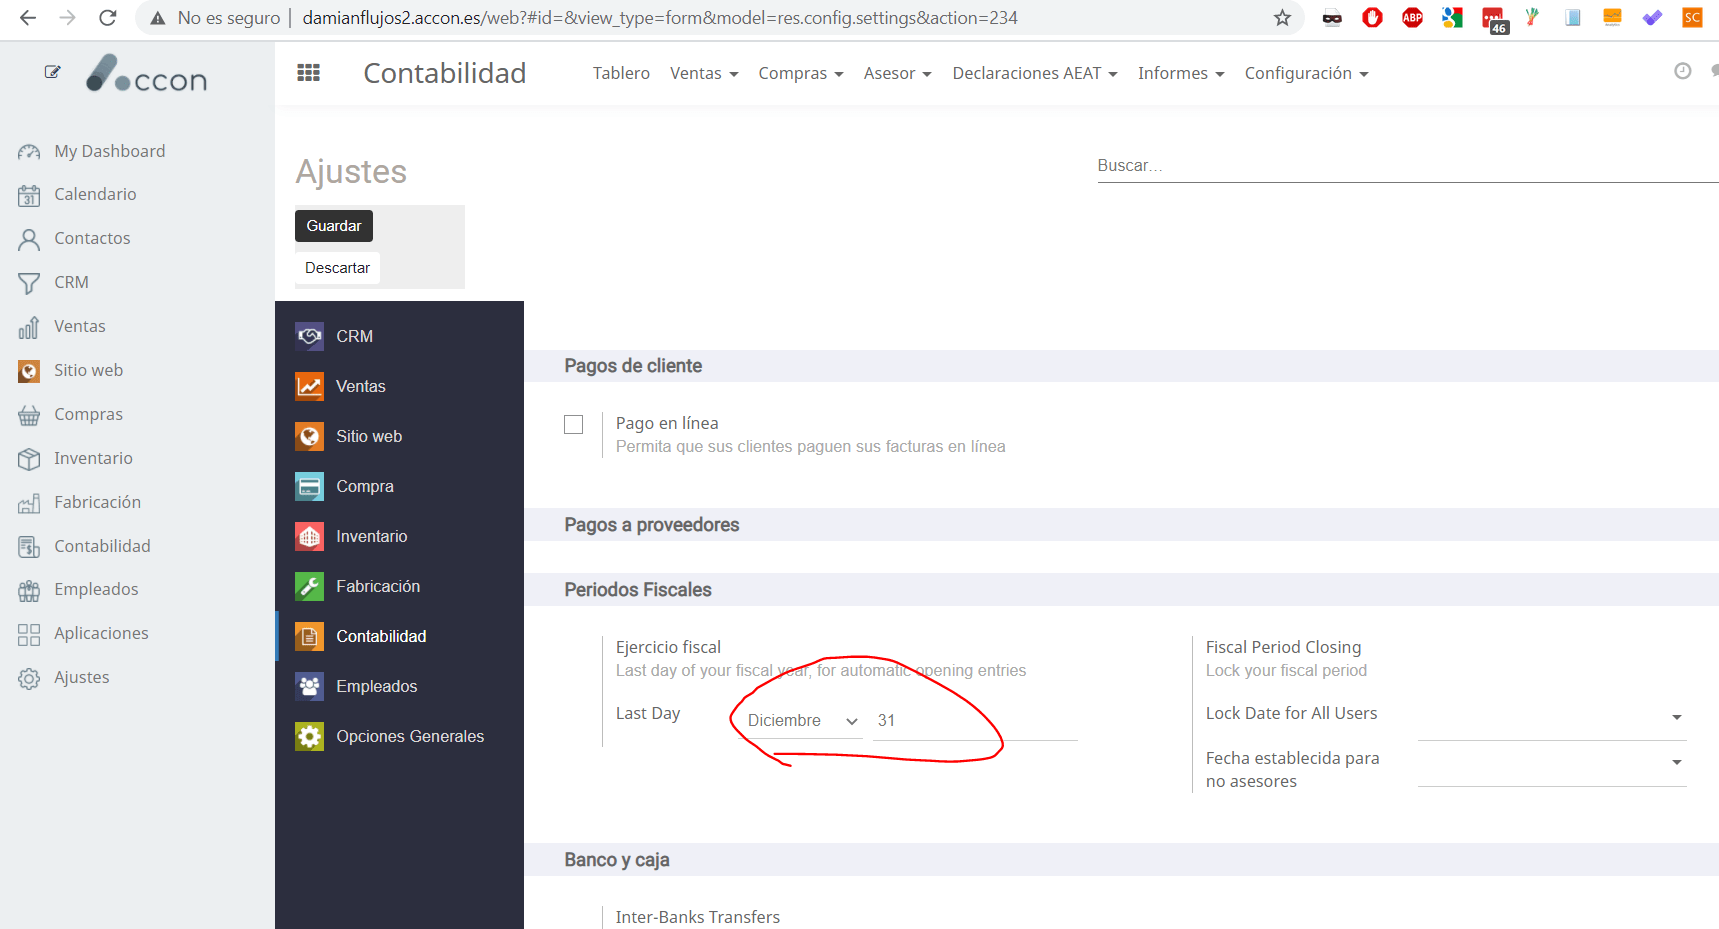This screenshot has height=929, width=1719.
Task: Open the Declaraciones AEAT menu
Action: pyautogui.click(x=1034, y=73)
